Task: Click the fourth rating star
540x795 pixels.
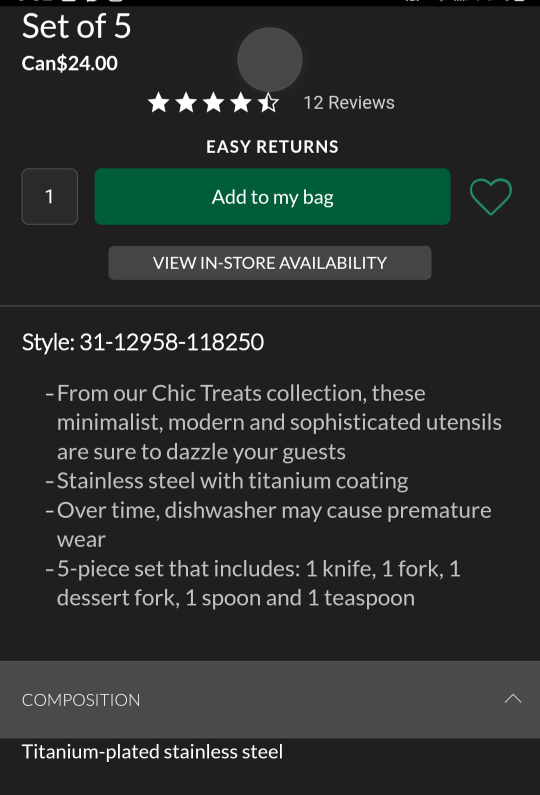Action: click(241, 102)
